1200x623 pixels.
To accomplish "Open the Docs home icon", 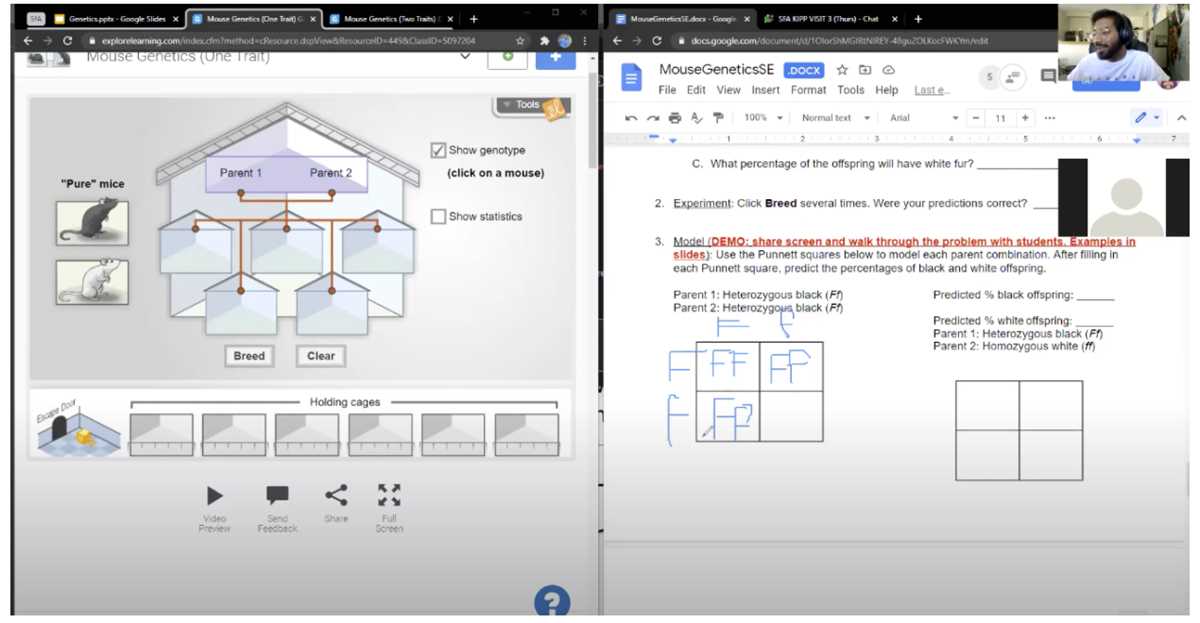I will click(631, 77).
